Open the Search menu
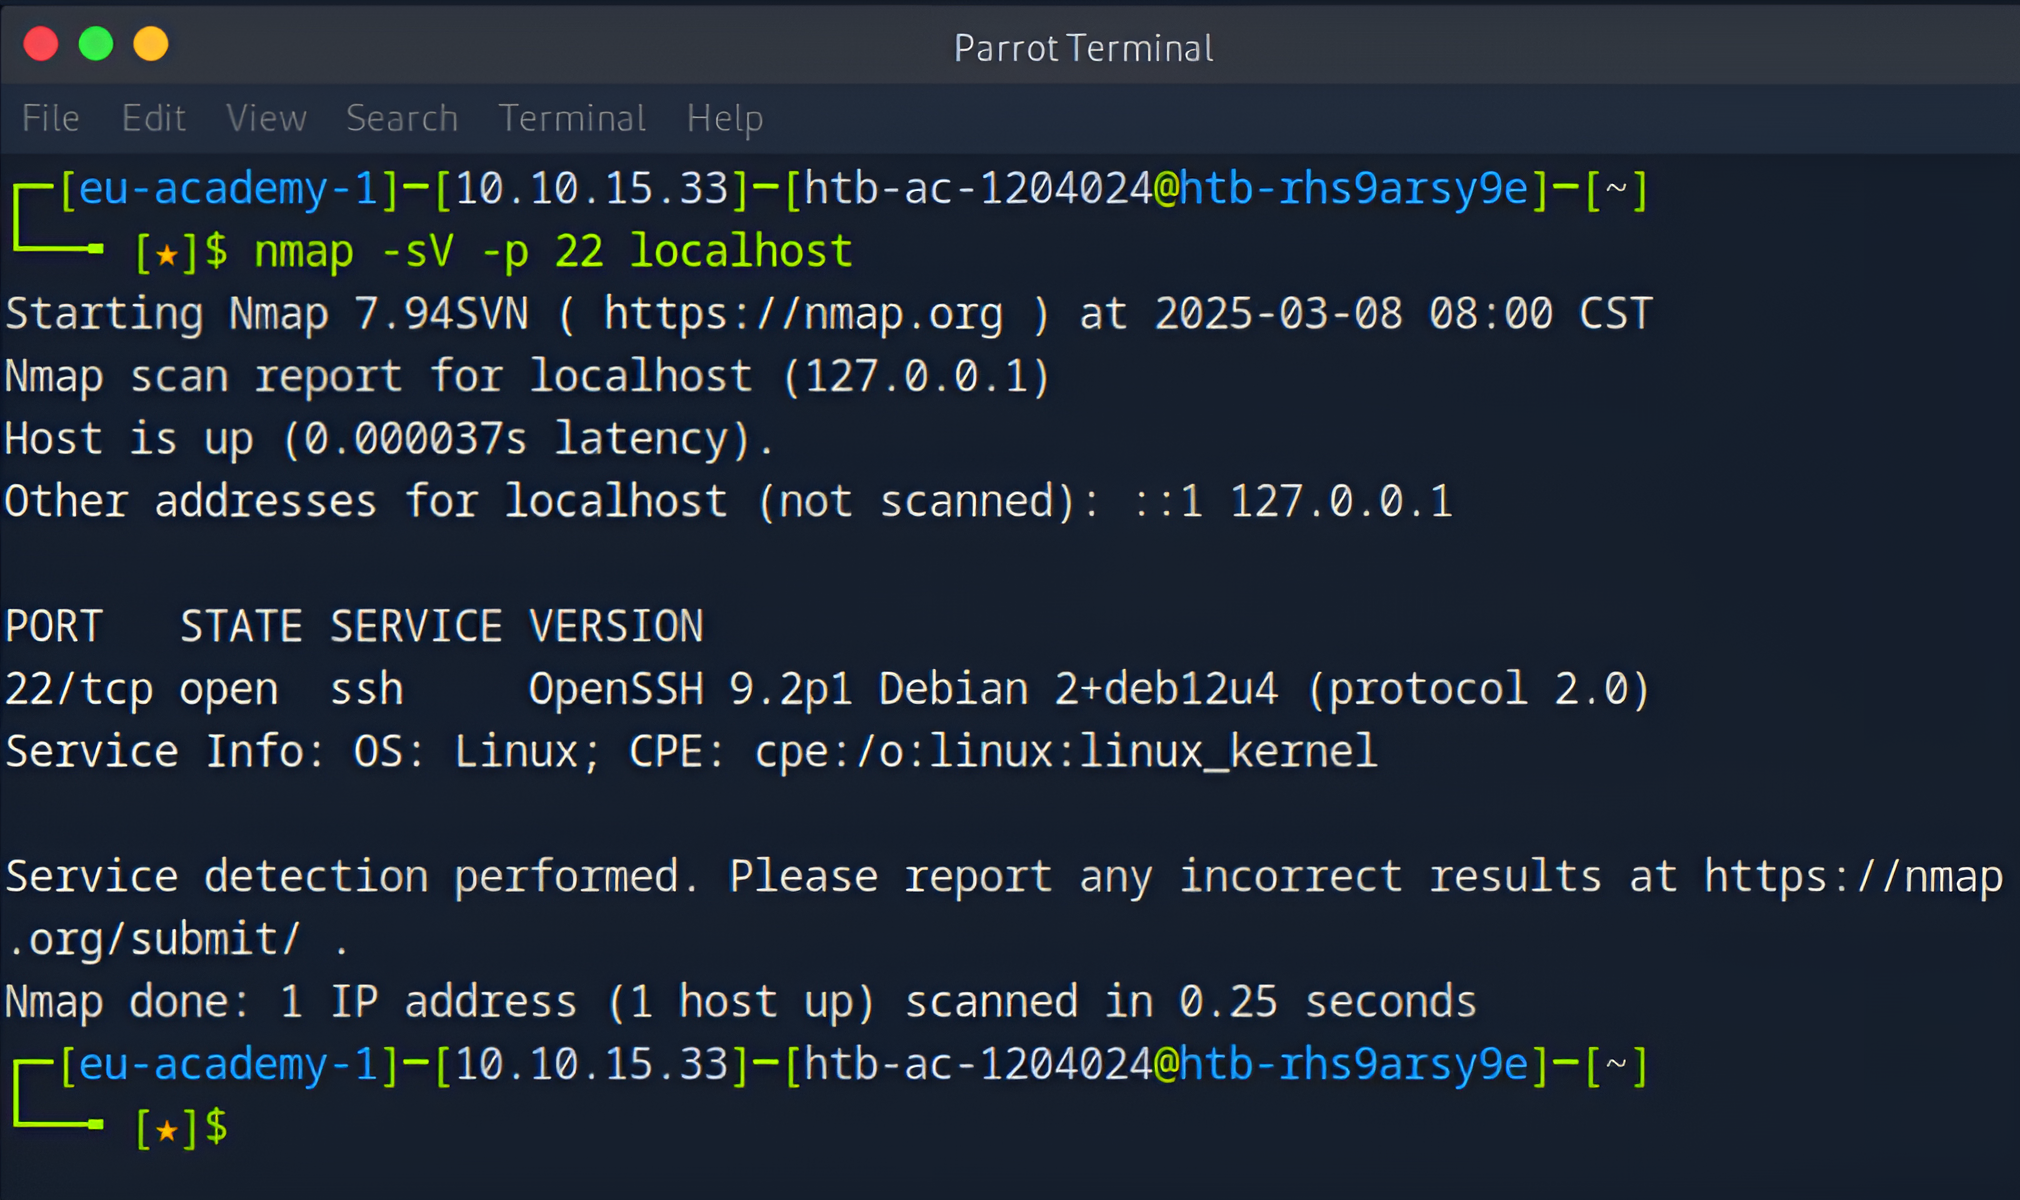This screenshot has height=1200, width=2020. tap(402, 118)
